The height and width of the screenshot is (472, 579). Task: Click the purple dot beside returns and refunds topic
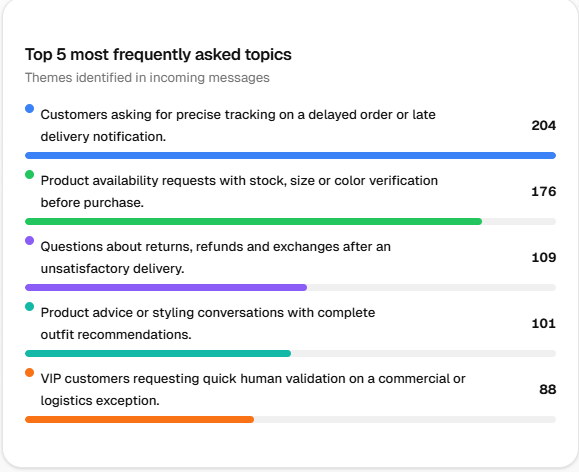coord(30,240)
